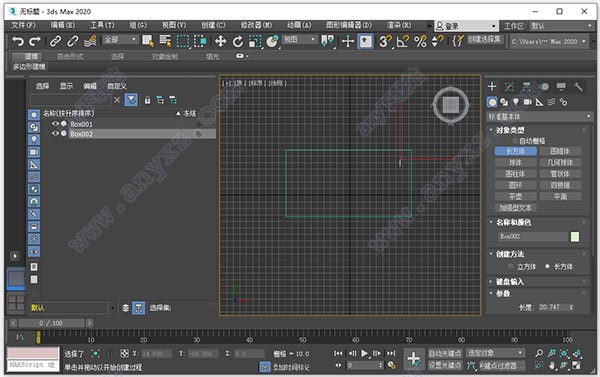
Task: Select the Link tool chain icon
Action: pyautogui.click(x=56, y=41)
